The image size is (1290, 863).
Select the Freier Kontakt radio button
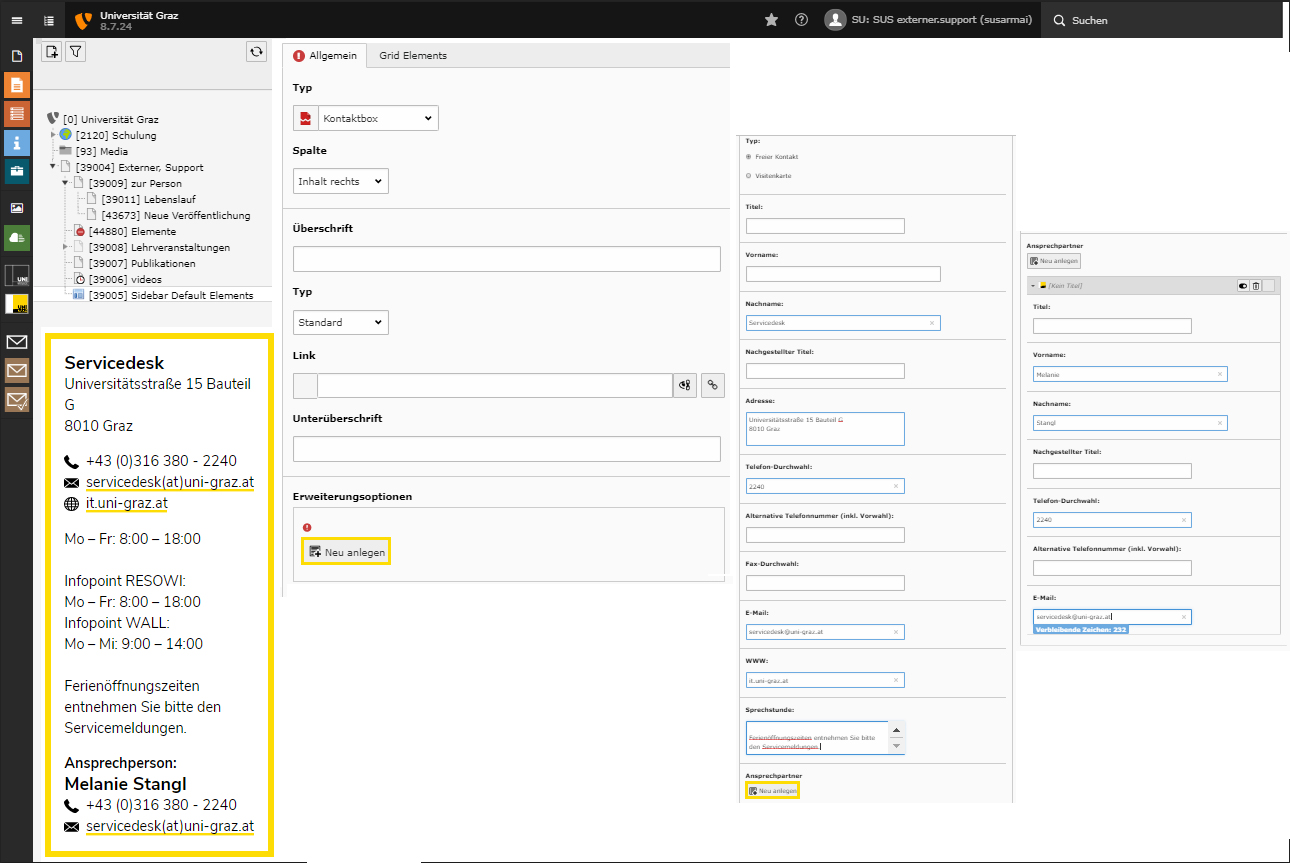coord(750,157)
